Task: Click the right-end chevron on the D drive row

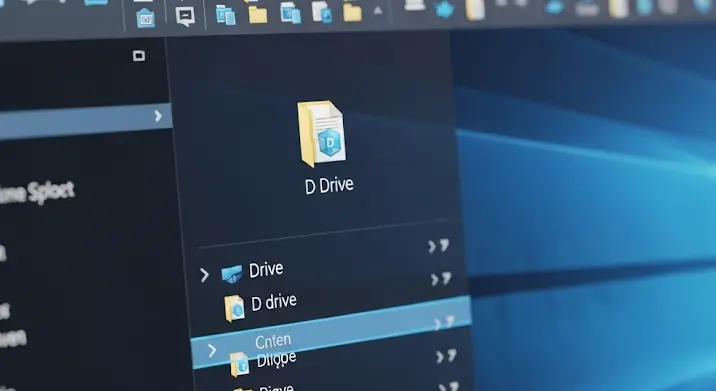Action: point(441,279)
